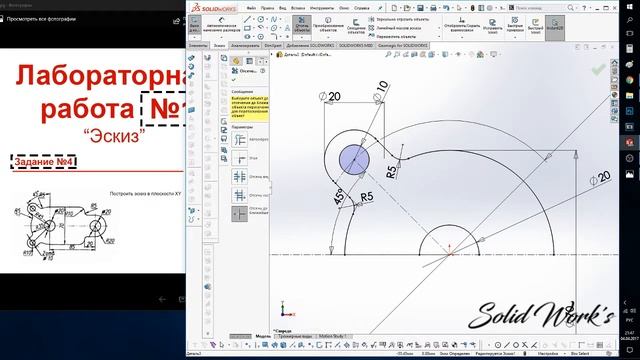Click the New document icon
Image resolution: width=640 pixels, height=360 pixels.
pyautogui.click(x=394, y=8)
